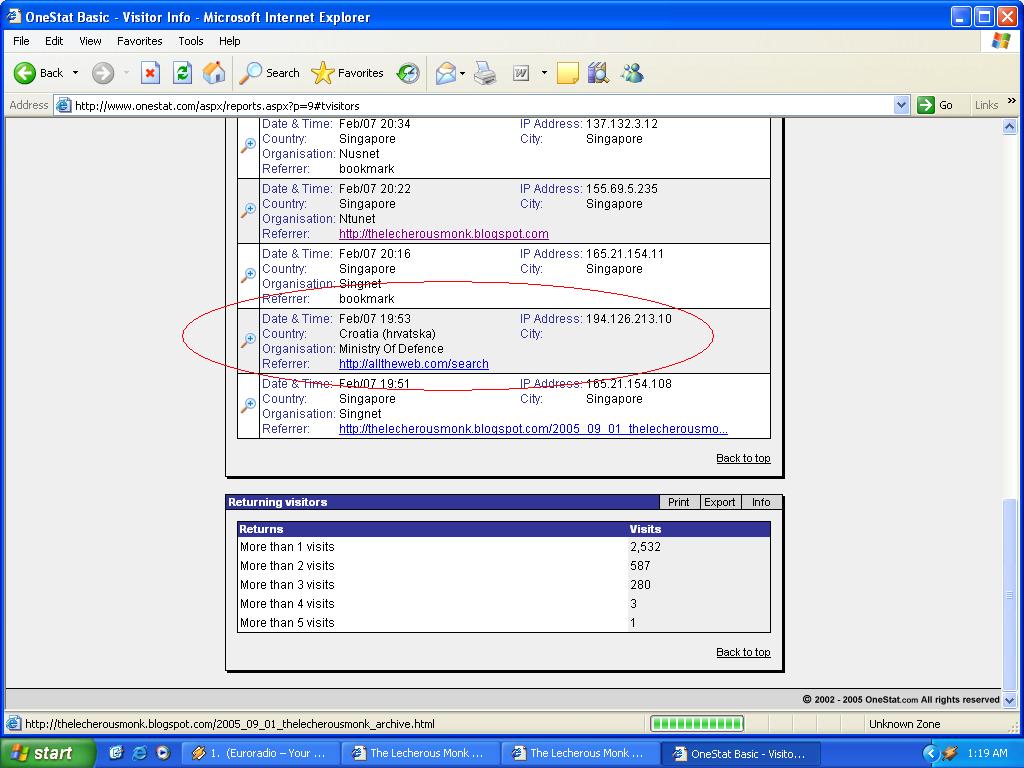This screenshot has height=768, width=1024.
Task: Click the Research book icon
Action: point(598,72)
